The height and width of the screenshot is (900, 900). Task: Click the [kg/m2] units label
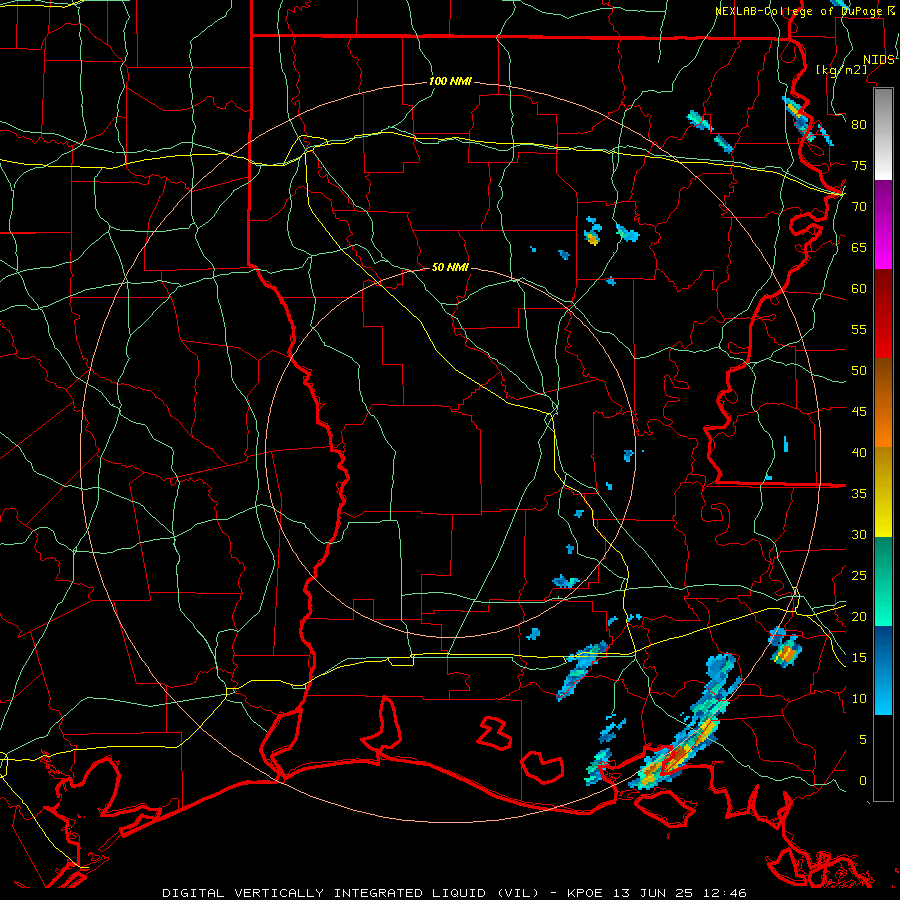point(841,70)
